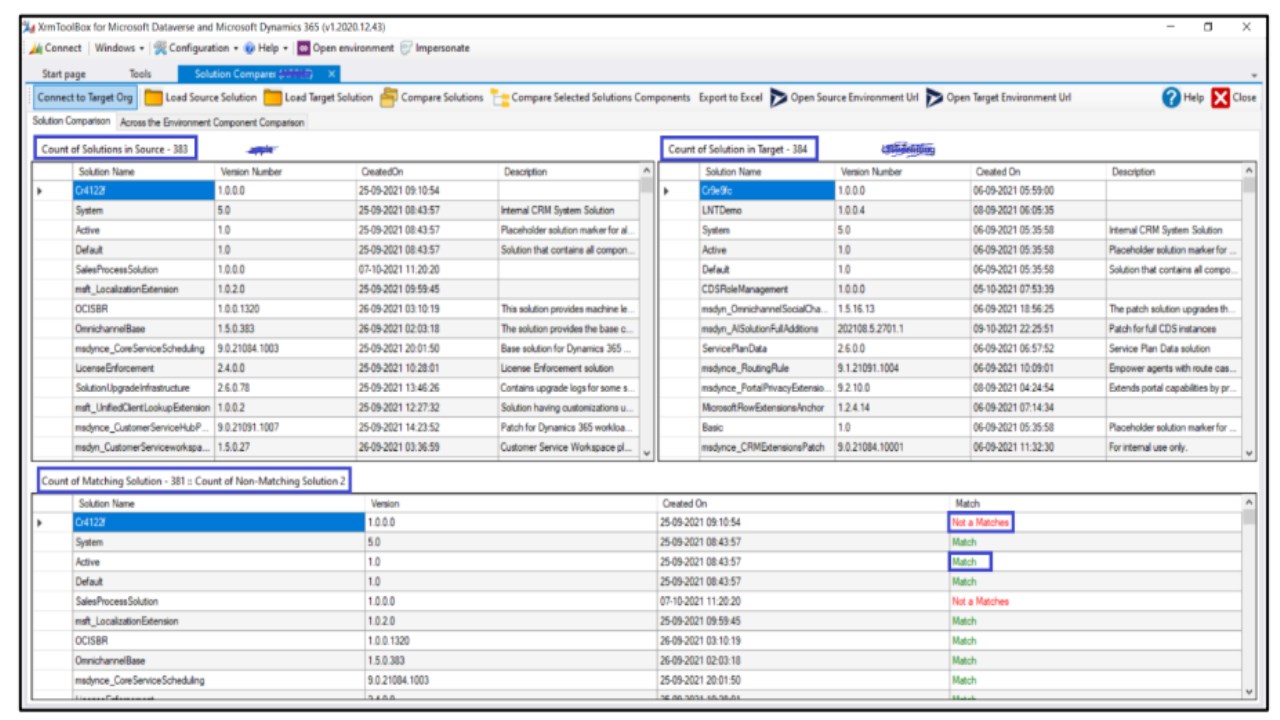This screenshot has width=1280, height=720.
Task: Select msdynce_RoutingRule in the target grid
Action: click(767, 368)
